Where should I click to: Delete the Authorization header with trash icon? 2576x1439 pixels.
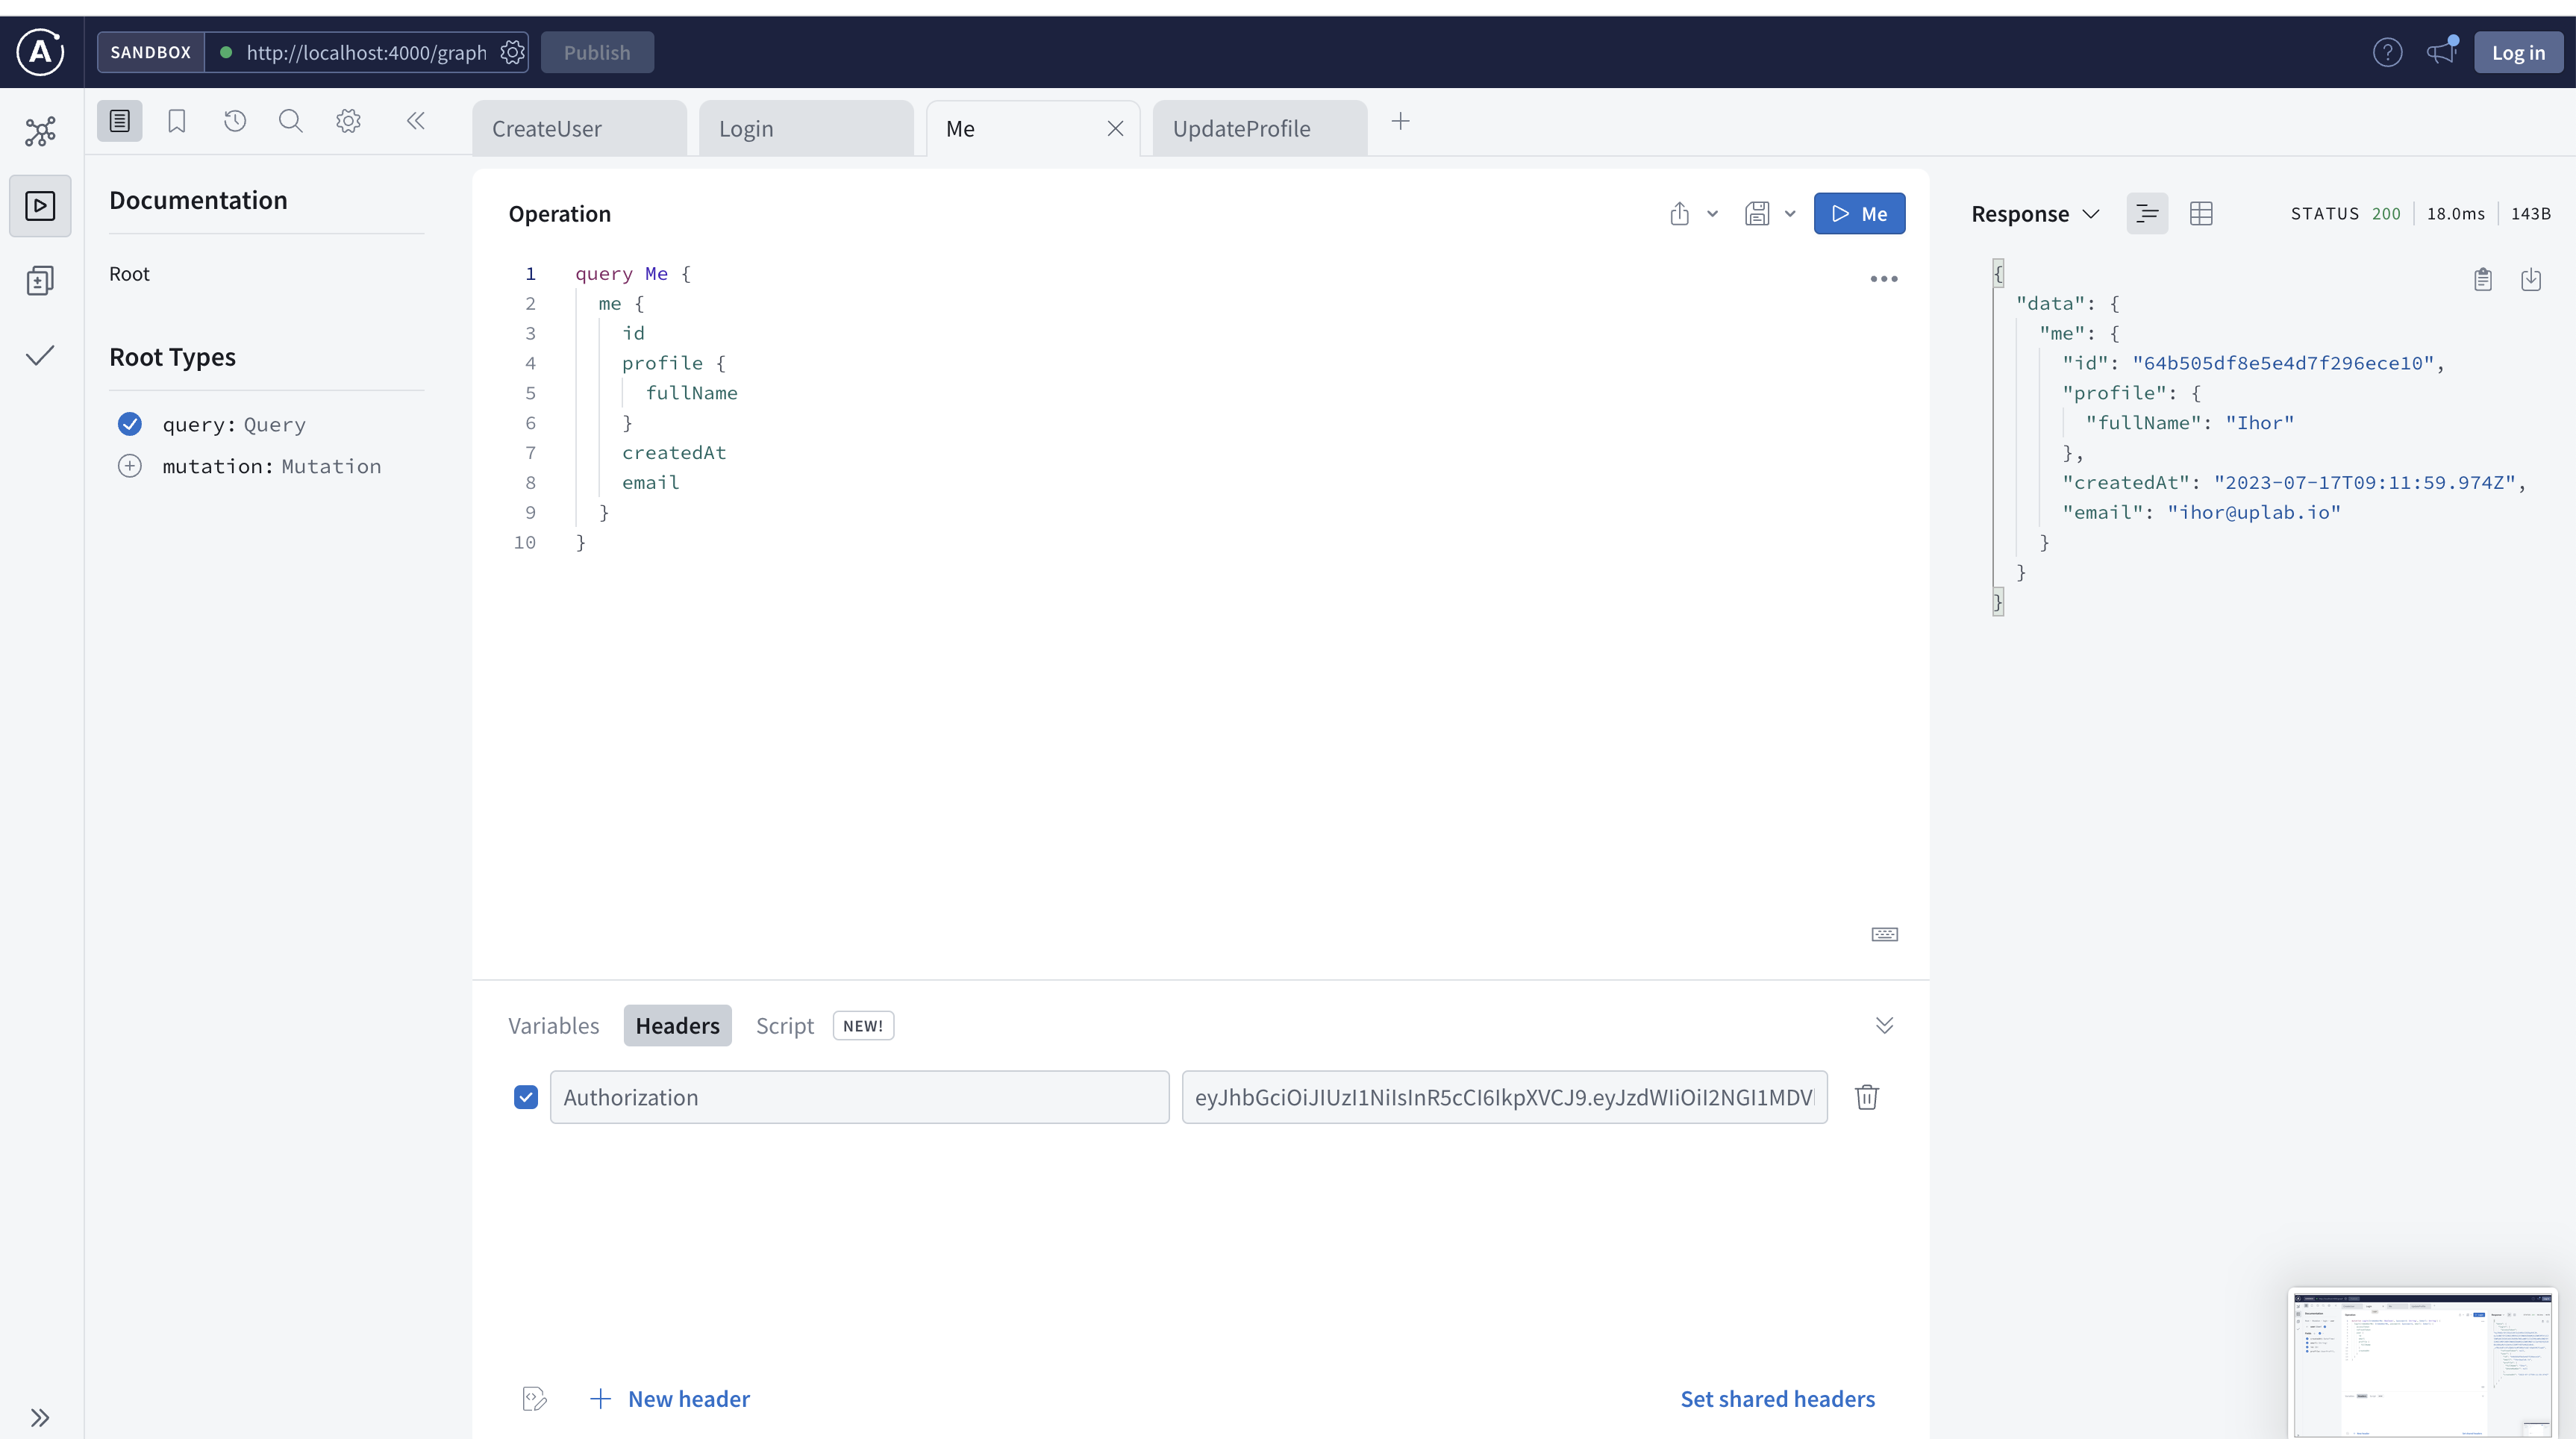pyautogui.click(x=1867, y=1097)
